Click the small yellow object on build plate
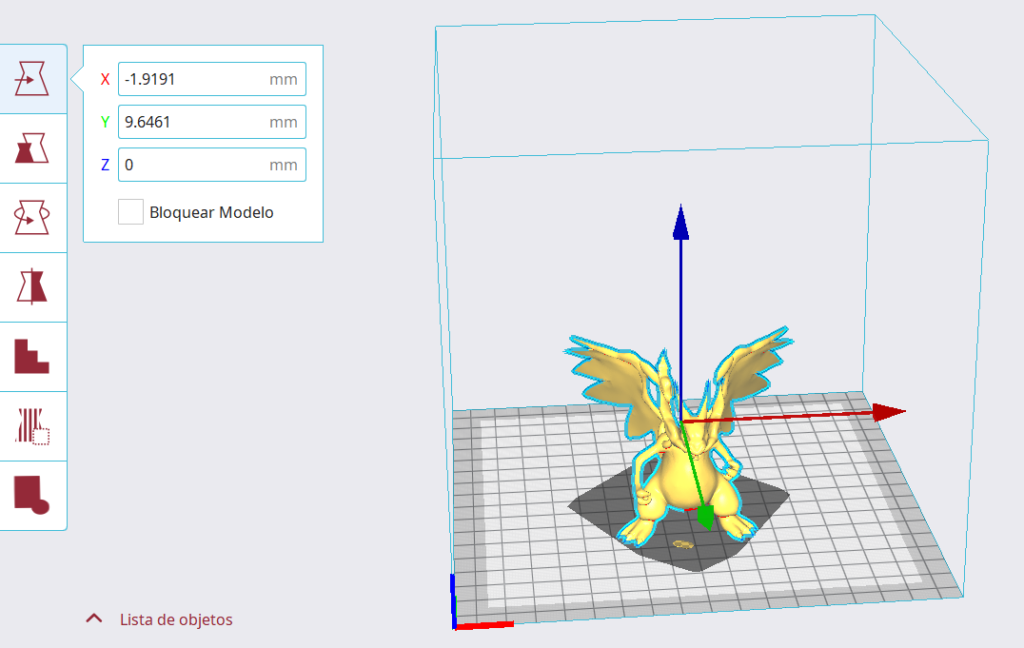1024x648 pixels. tap(684, 544)
